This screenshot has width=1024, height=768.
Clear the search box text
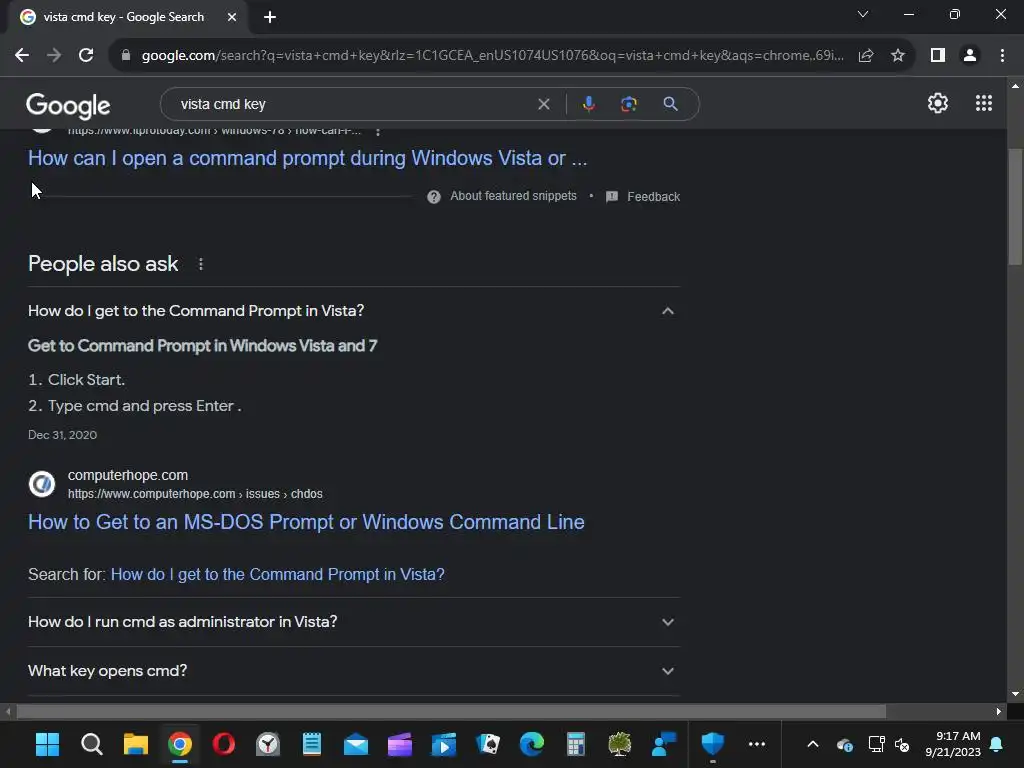click(543, 104)
